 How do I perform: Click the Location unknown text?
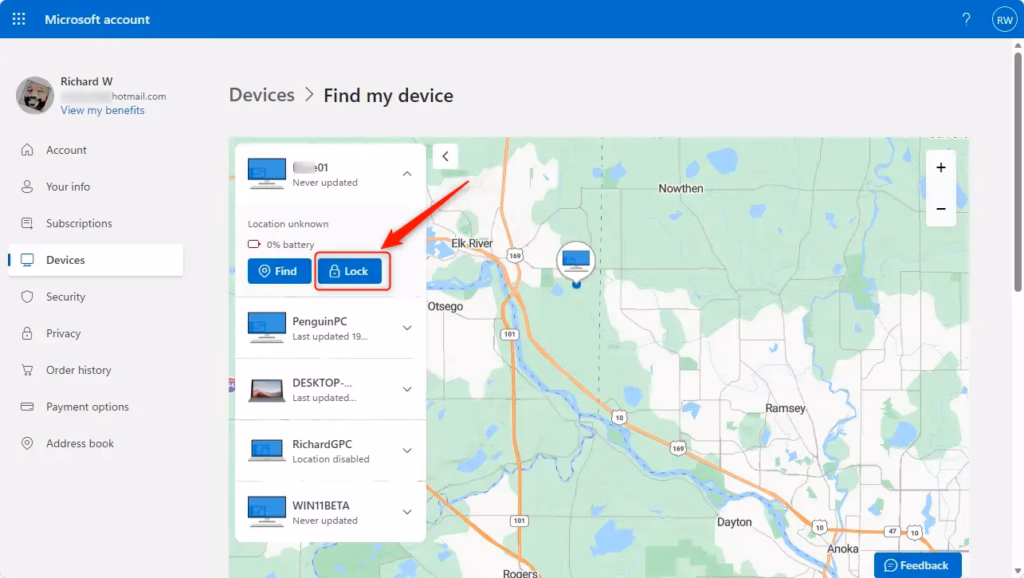pos(288,224)
